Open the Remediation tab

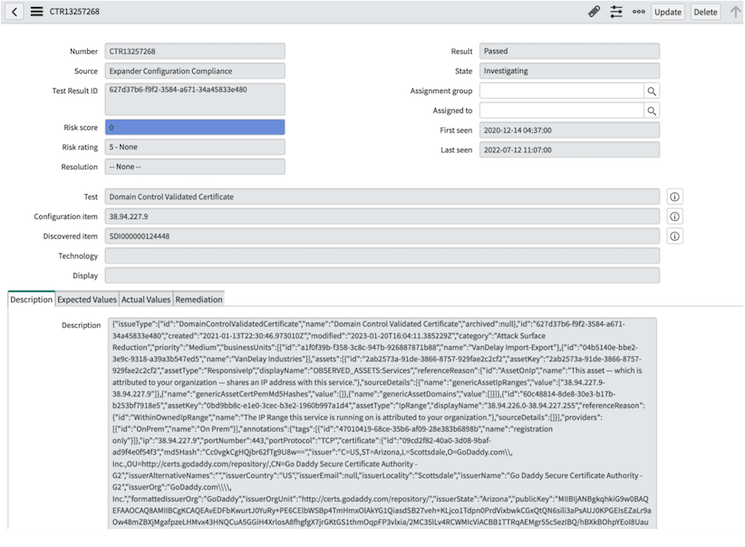point(198,299)
